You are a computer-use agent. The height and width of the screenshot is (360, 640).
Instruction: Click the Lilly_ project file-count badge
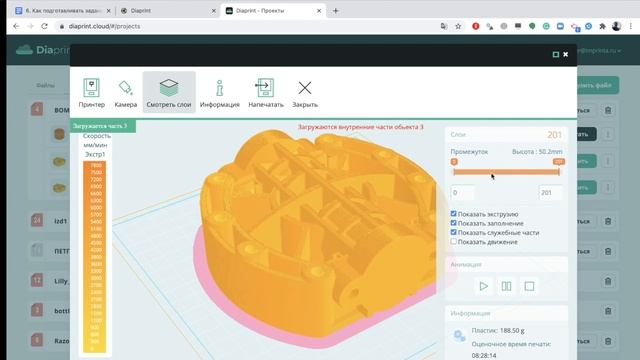tap(37, 280)
